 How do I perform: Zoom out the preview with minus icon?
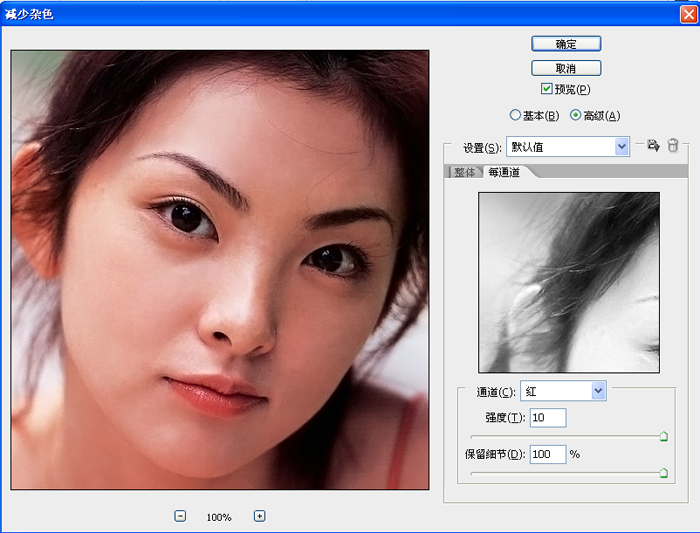180,516
